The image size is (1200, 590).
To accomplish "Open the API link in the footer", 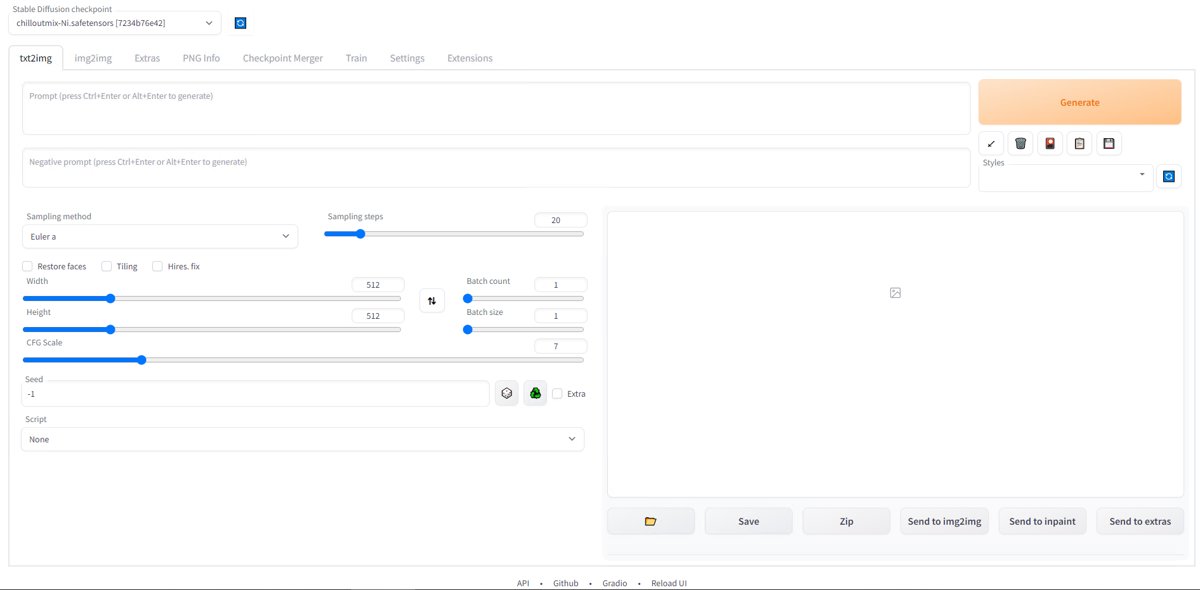I will (523, 583).
